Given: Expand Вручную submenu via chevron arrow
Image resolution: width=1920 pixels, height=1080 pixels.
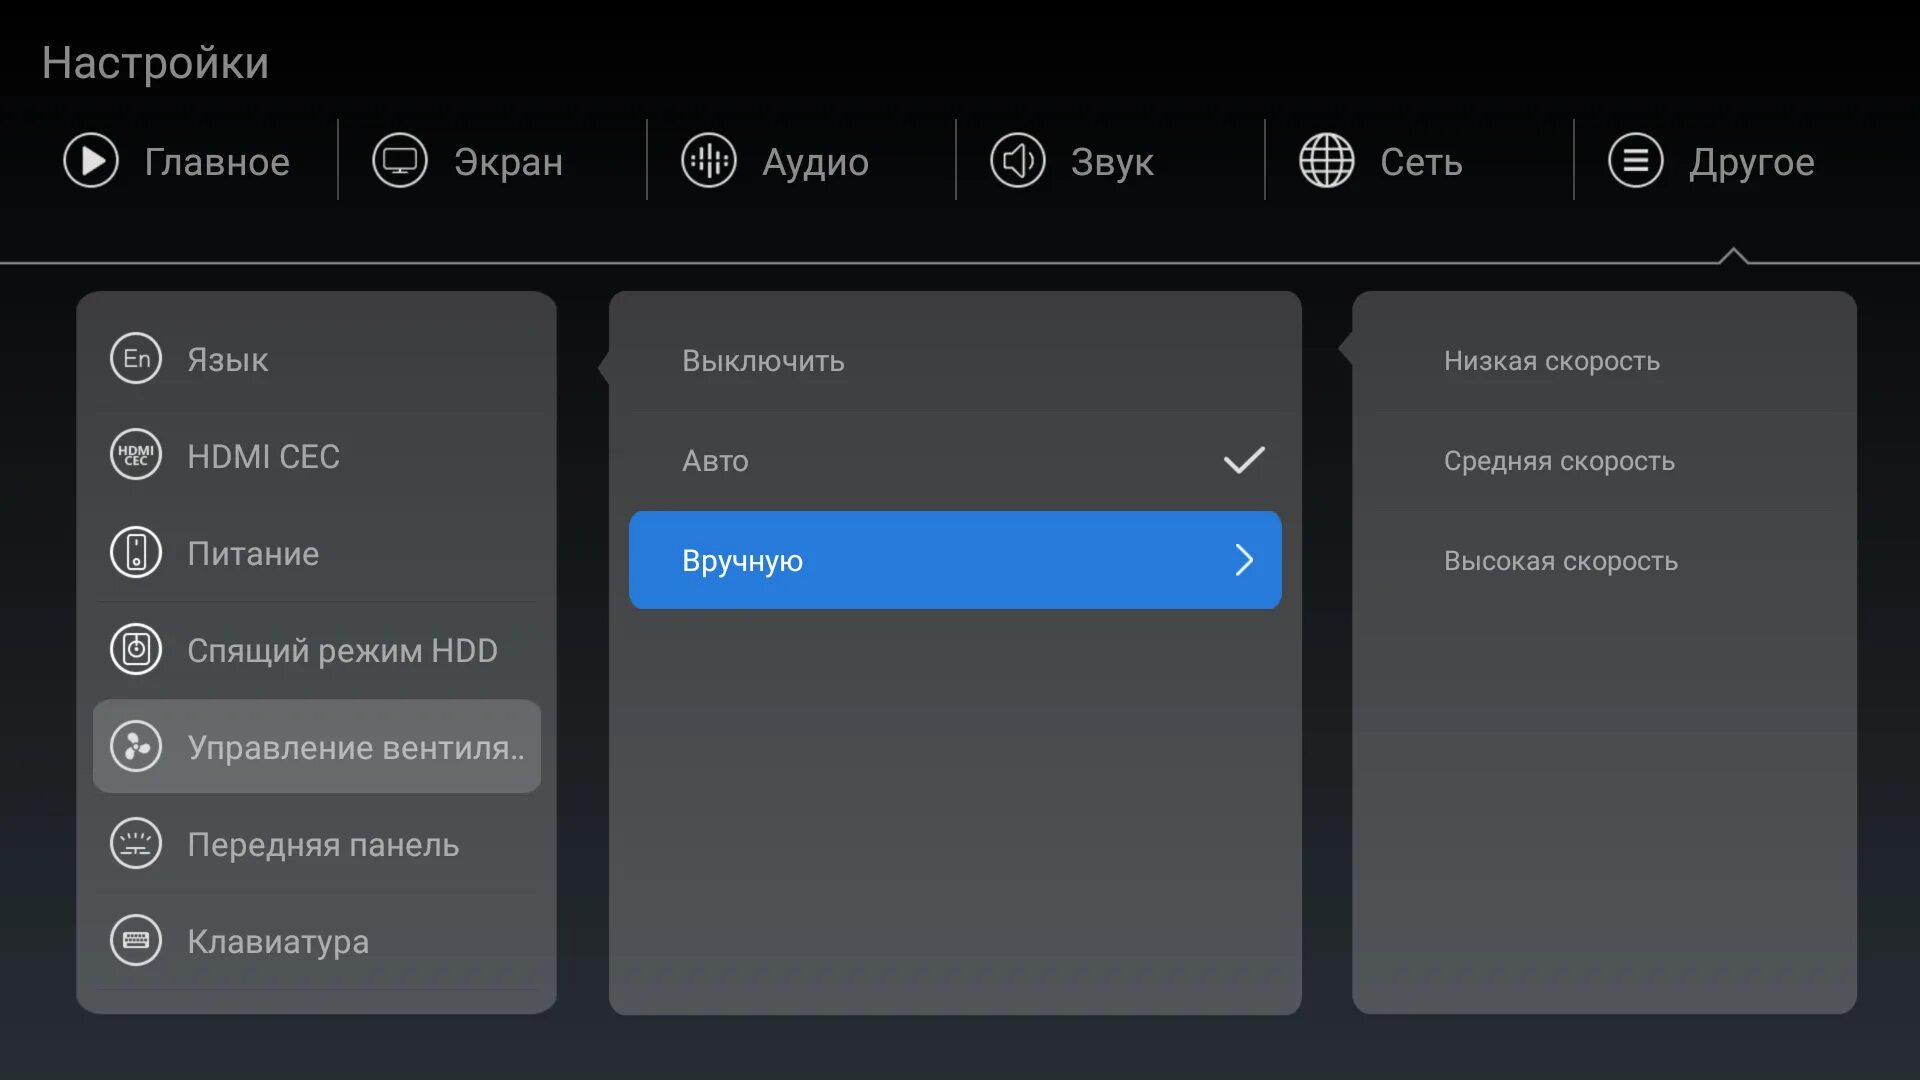Looking at the screenshot, I should (x=1243, y=561).
